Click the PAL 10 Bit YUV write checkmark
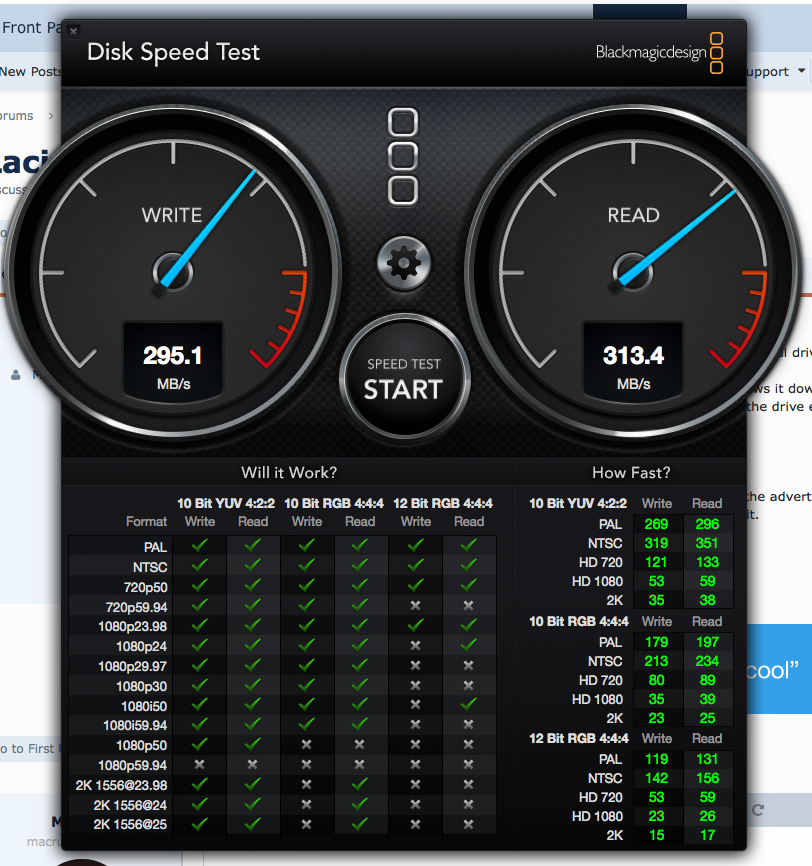 tap(199, 546)
